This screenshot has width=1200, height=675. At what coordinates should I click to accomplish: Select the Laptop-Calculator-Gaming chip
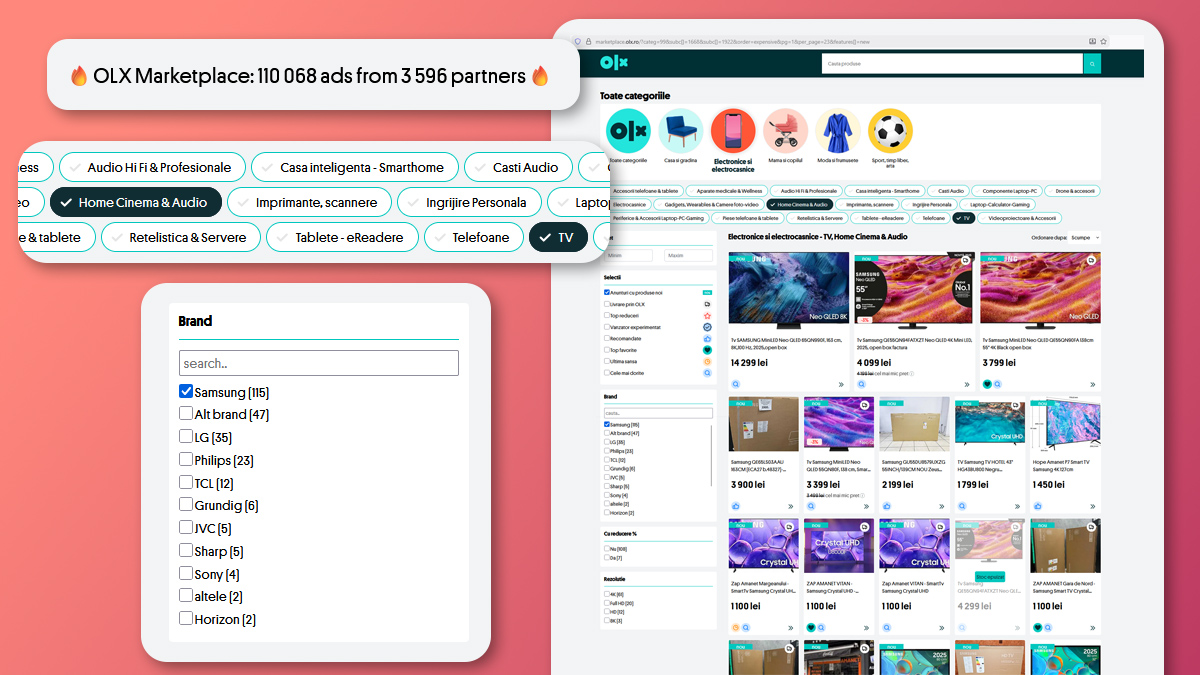[x=995, y=204]
